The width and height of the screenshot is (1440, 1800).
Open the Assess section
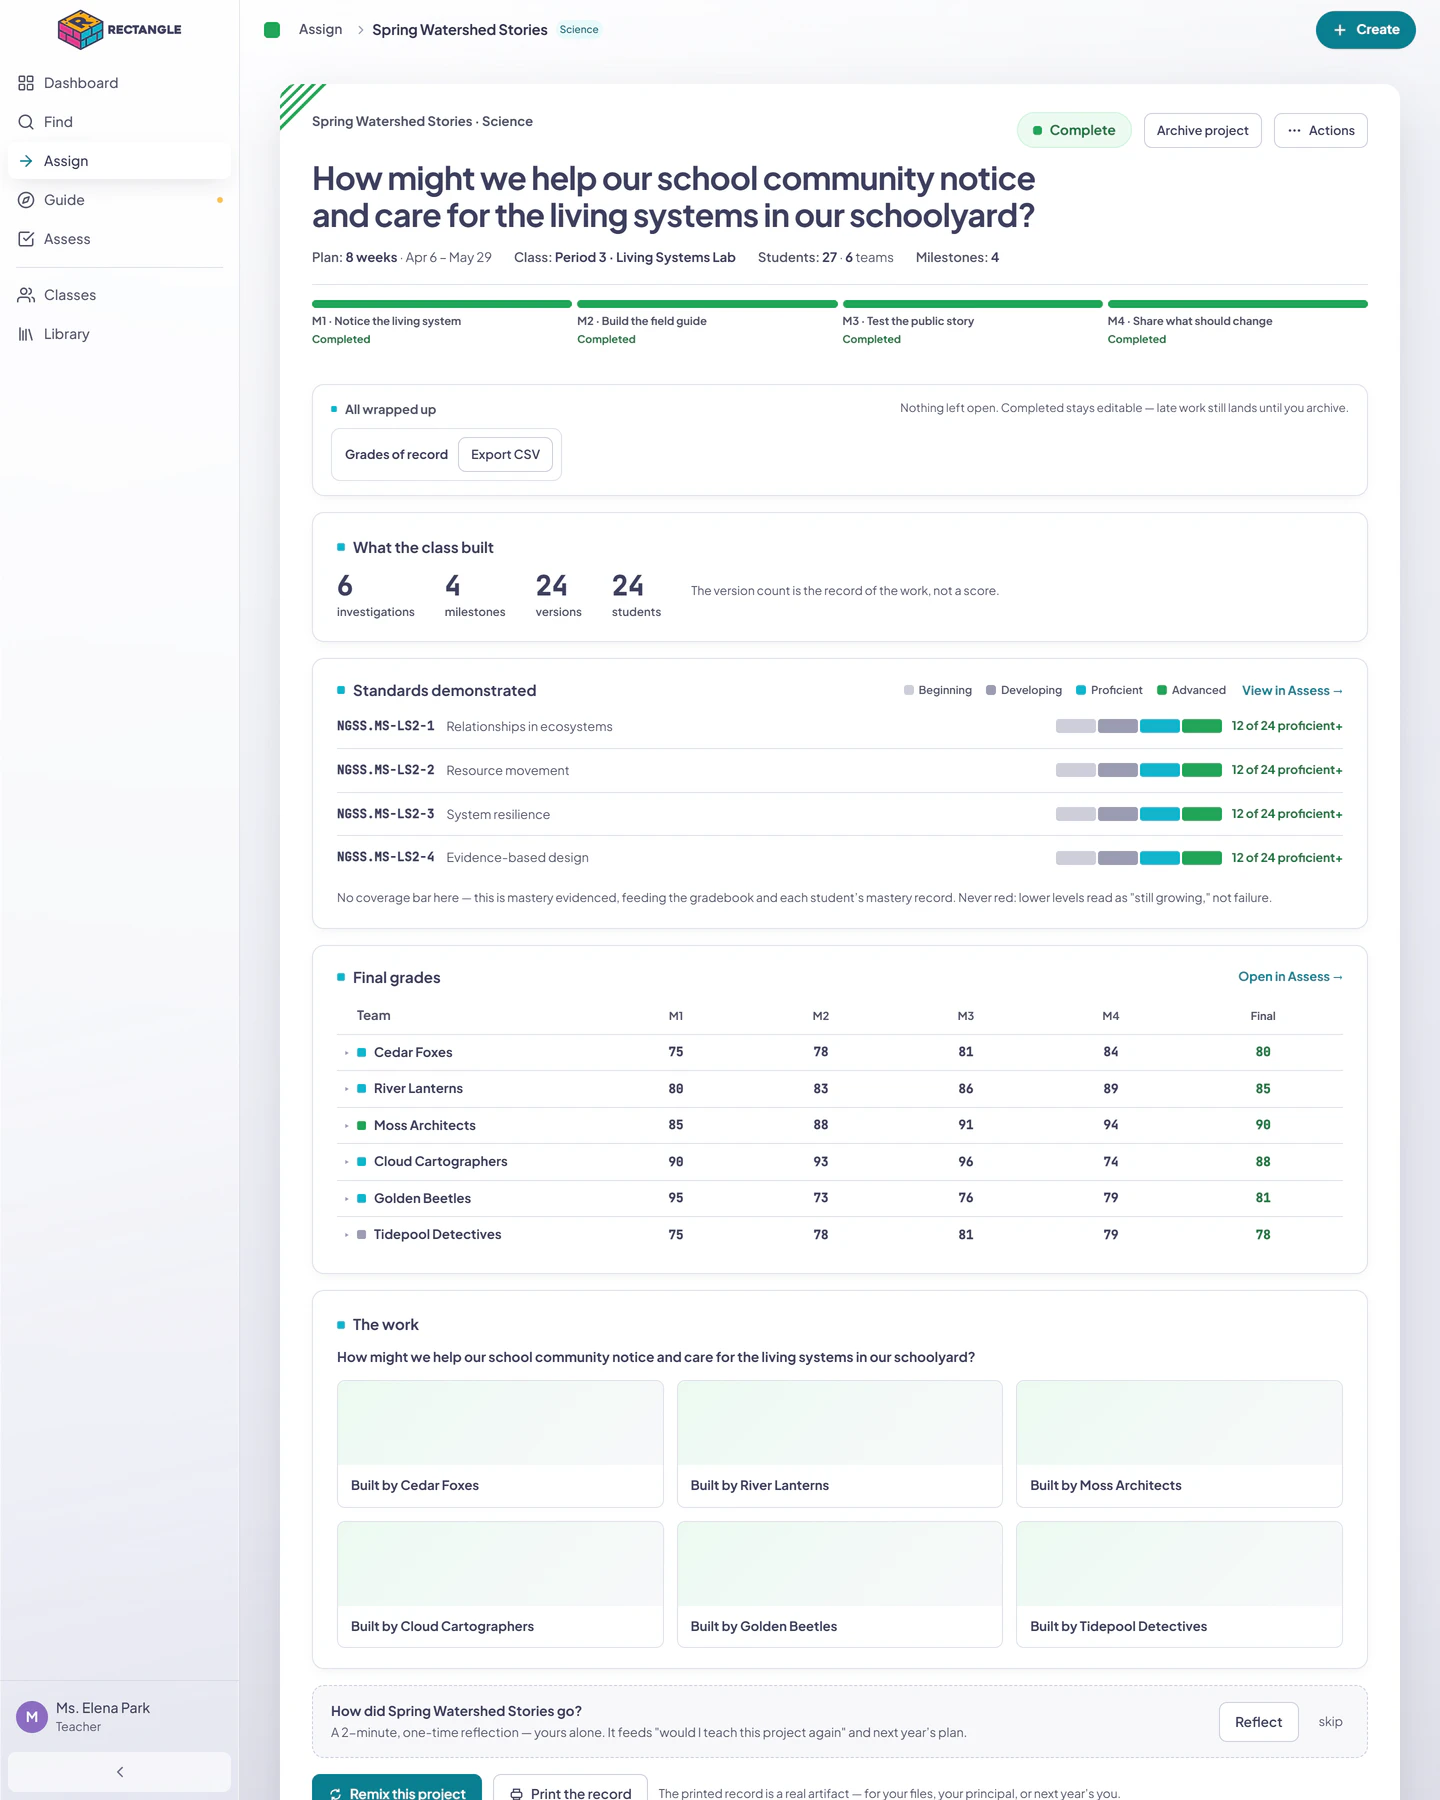[x=119, y=239]
